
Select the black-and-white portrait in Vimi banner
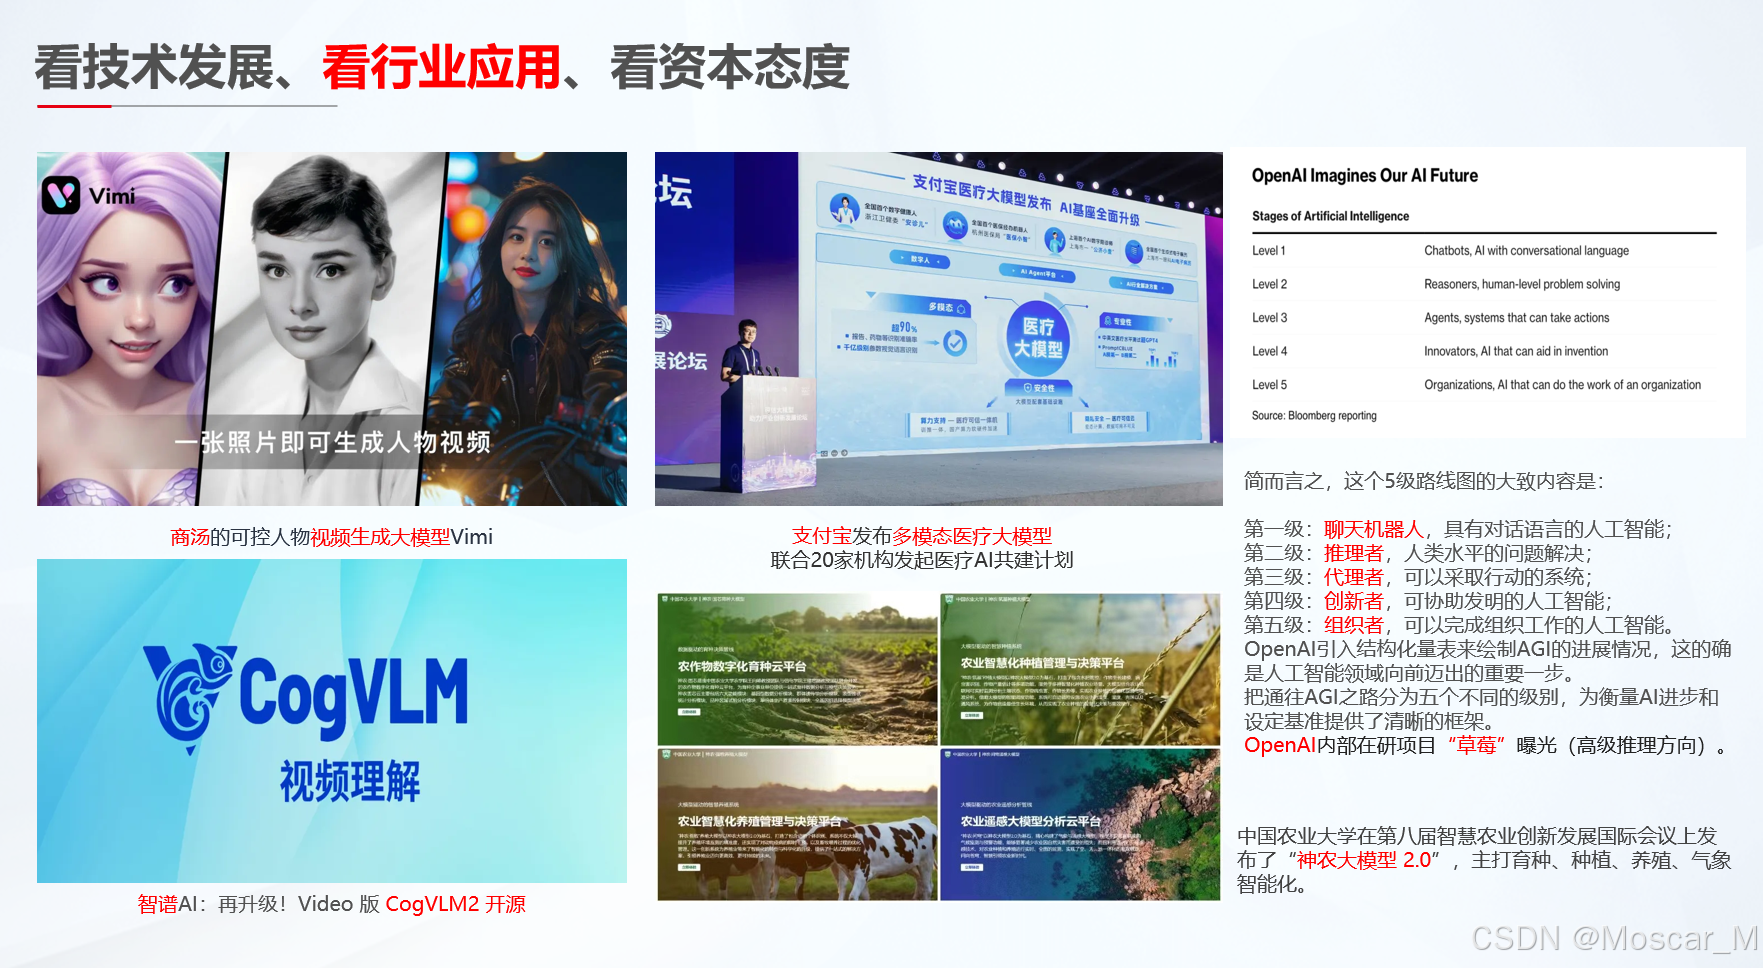(x=325, y=328)
